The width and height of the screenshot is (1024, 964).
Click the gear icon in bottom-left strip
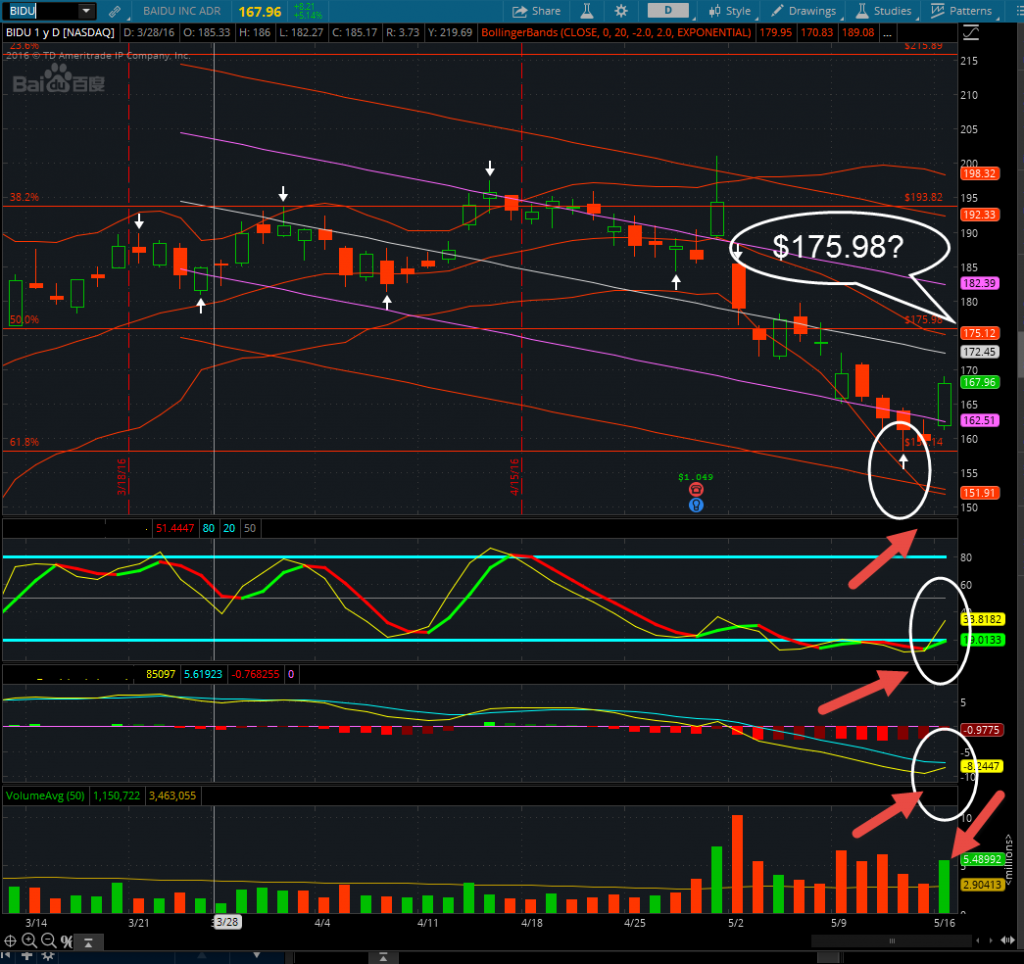pos(48,956)
